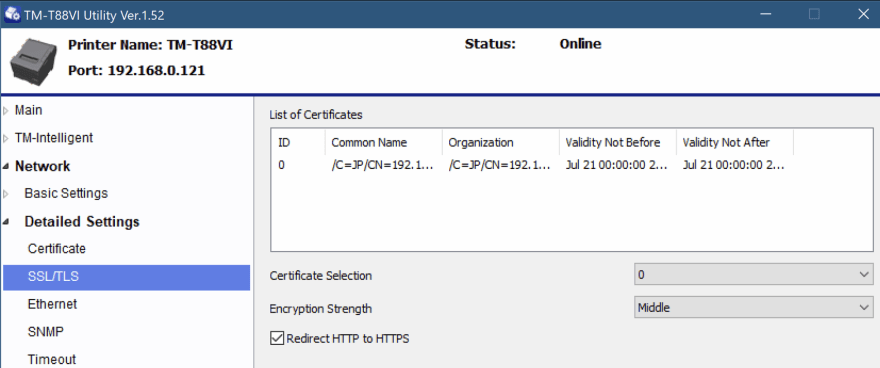Maximize the utility window
Image resolution: width=880 pixels, height=368 pixels.
tap(814, 14)
